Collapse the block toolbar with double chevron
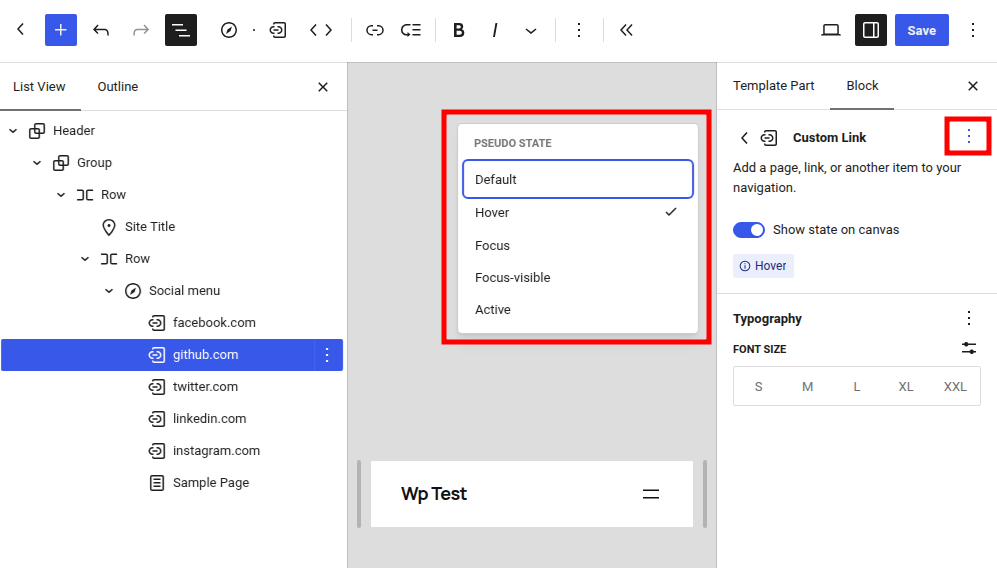This screenshot has height=568, width=997. [626, 30]
